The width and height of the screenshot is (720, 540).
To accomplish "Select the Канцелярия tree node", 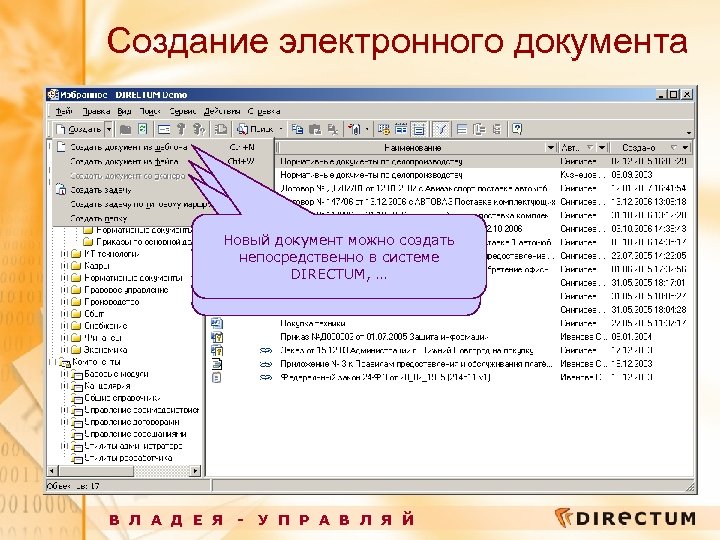I will pos(107,386).
